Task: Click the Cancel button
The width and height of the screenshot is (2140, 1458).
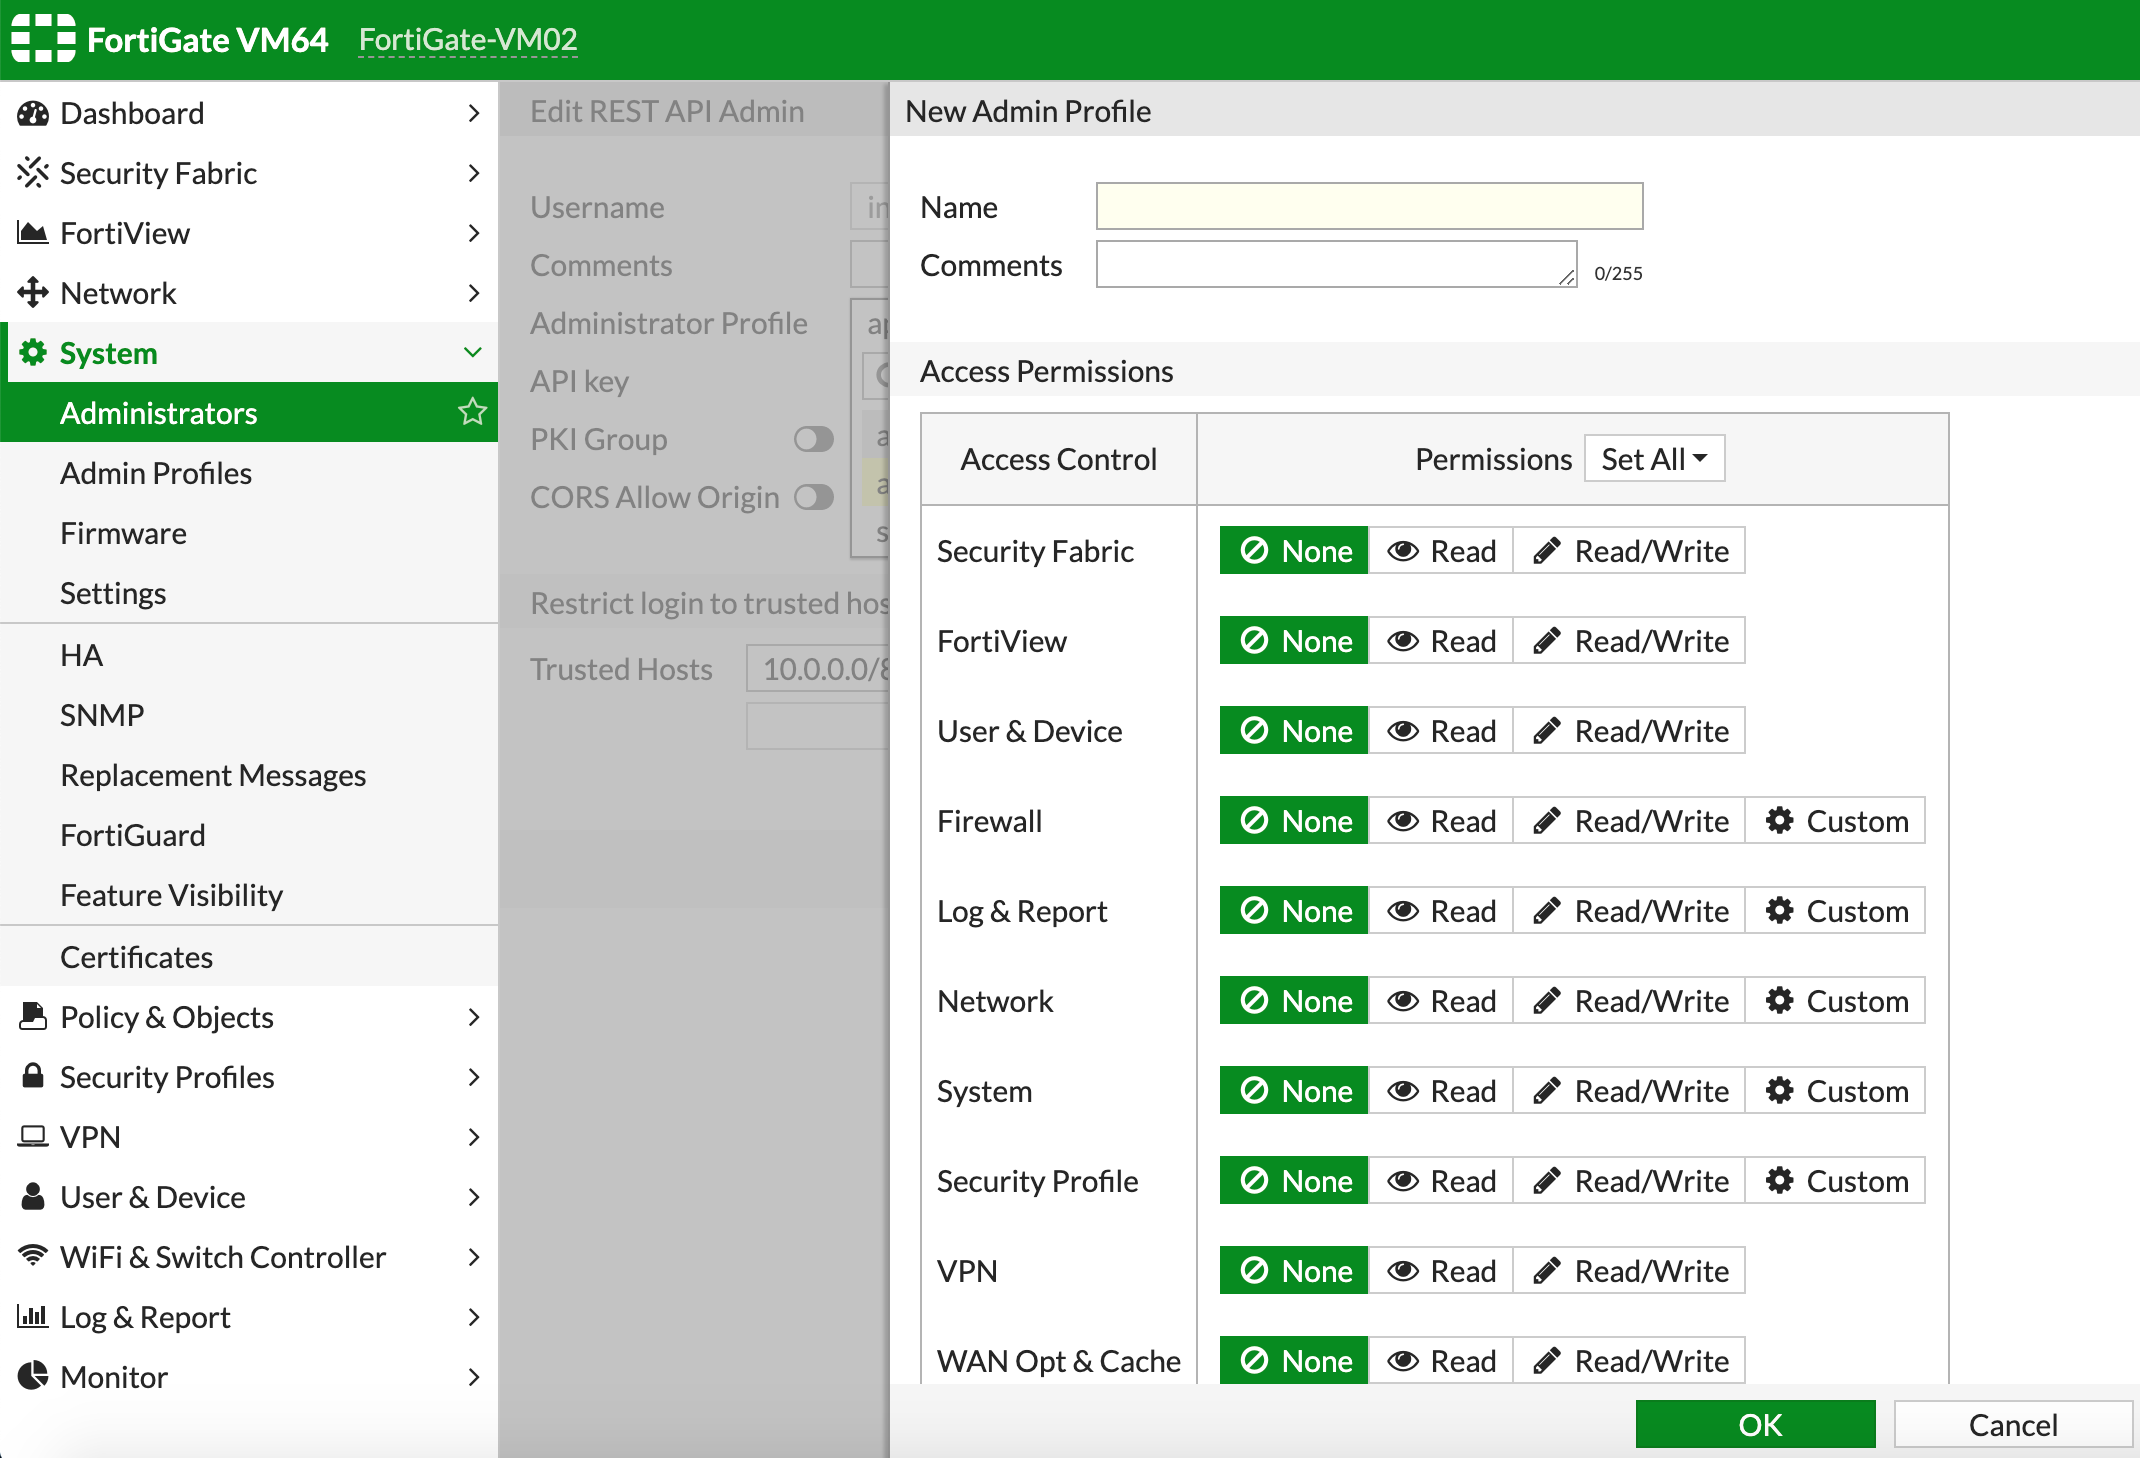Action: point(2012,1424)
